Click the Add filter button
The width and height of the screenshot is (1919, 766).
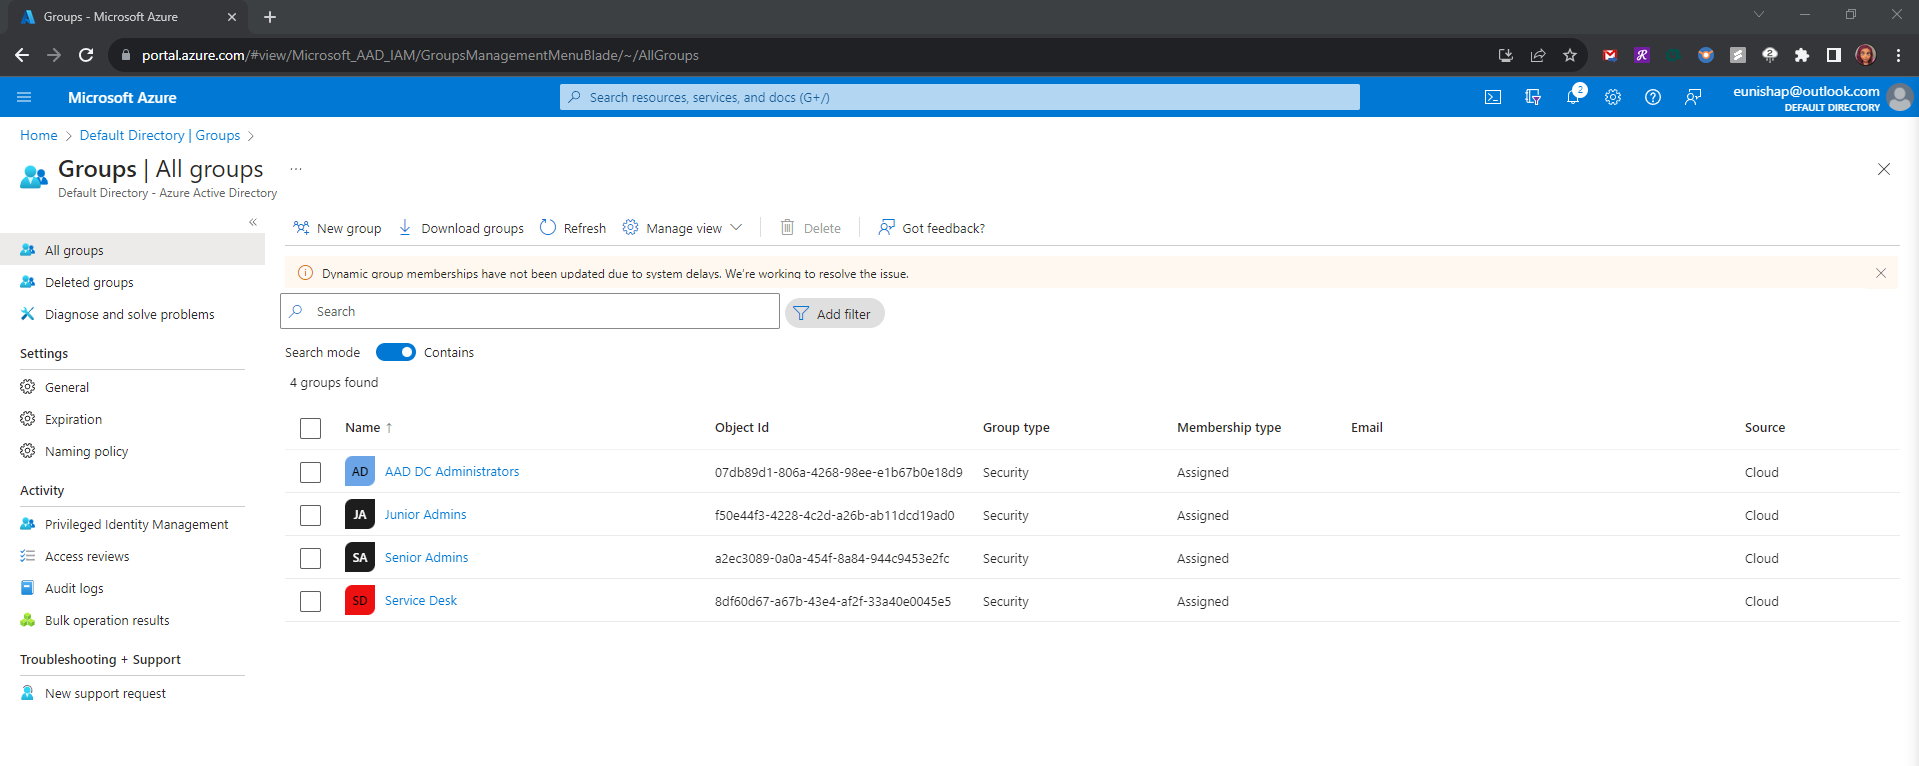click(834, 313)
